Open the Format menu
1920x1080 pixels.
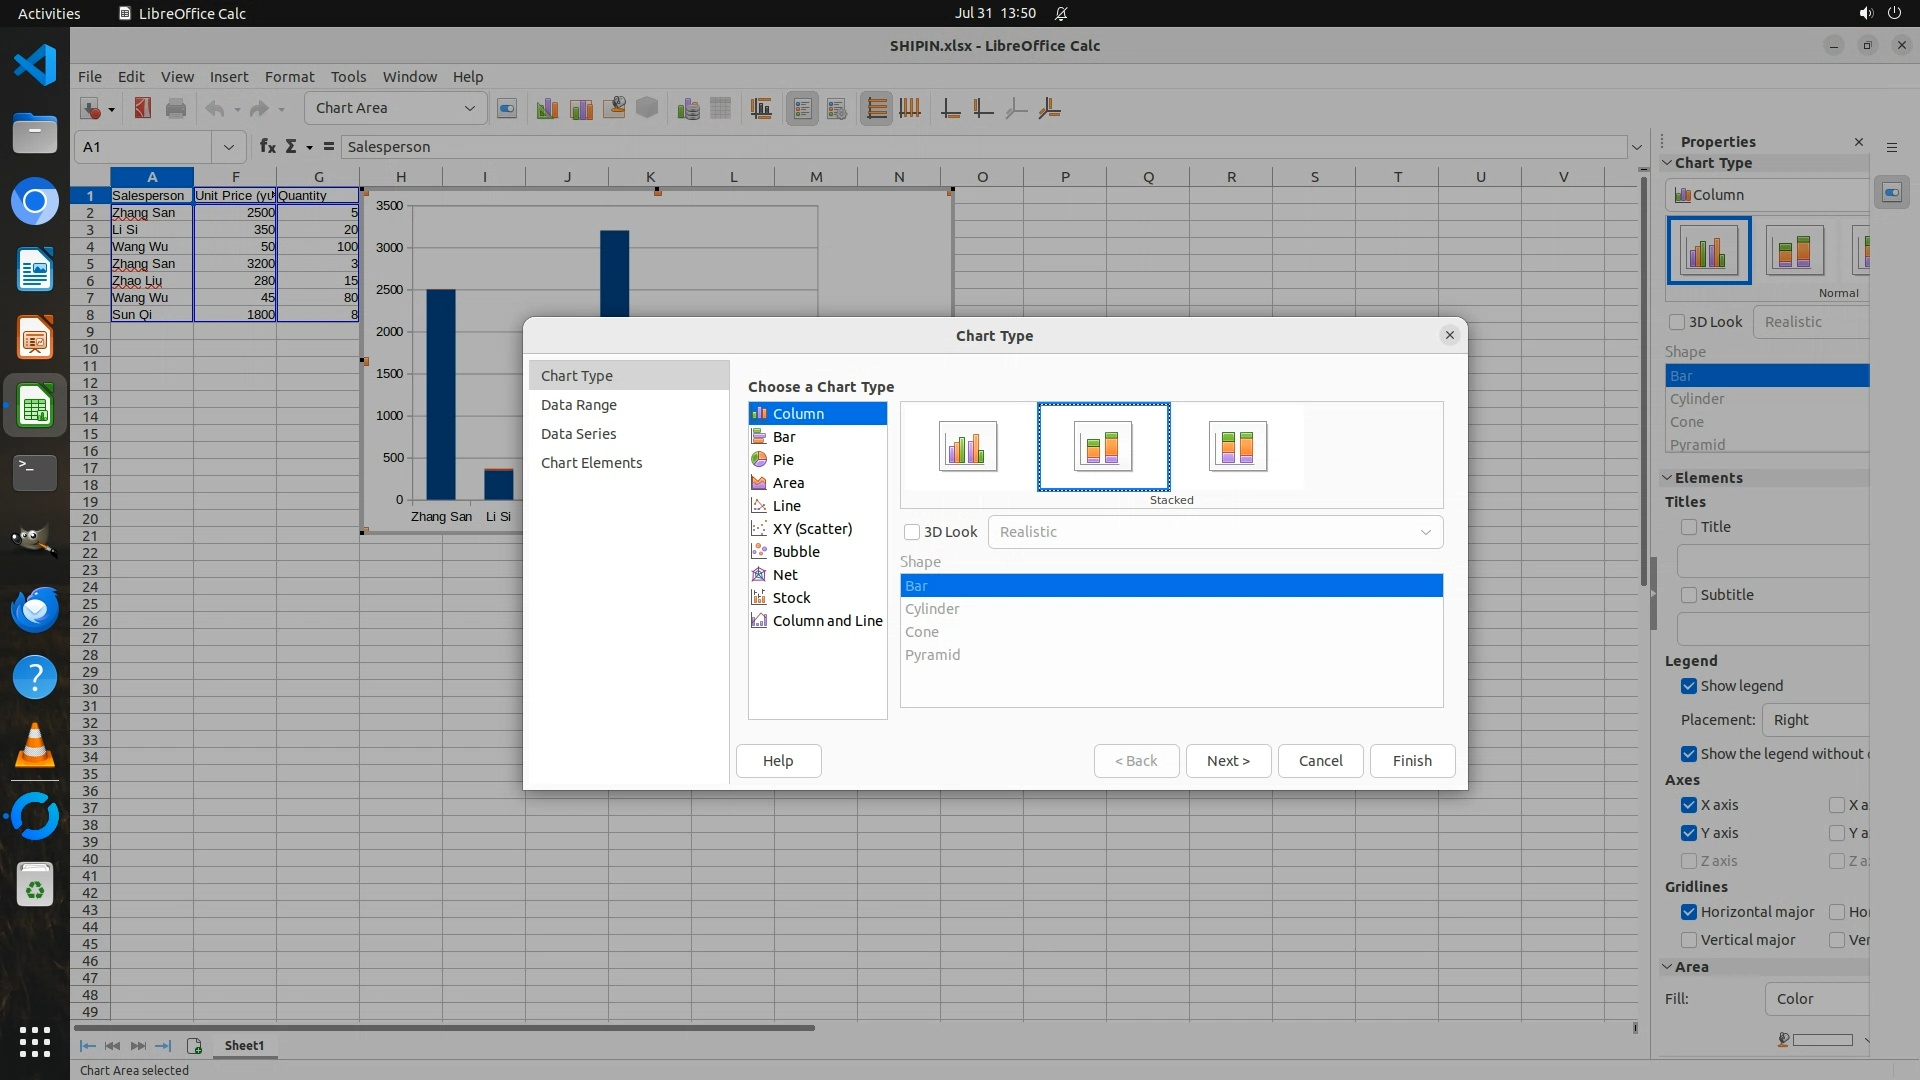[289, 77]
